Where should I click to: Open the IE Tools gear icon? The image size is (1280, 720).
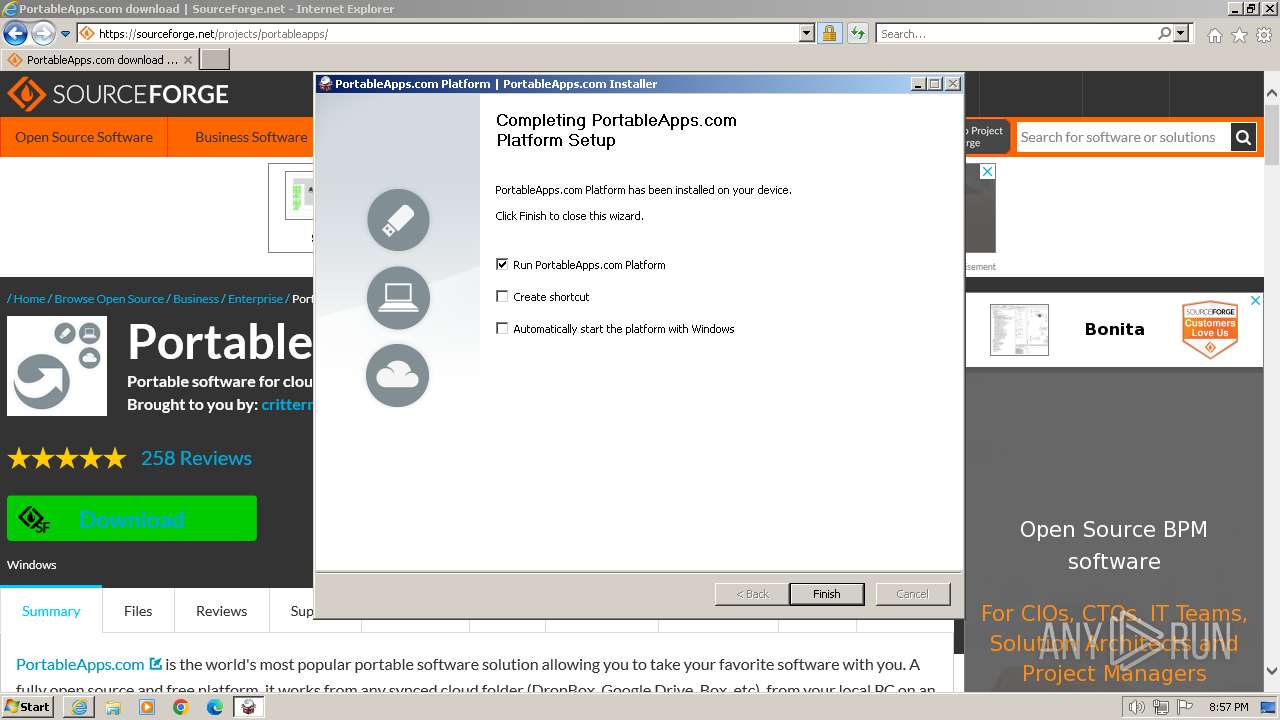[x=1264, y=35]
